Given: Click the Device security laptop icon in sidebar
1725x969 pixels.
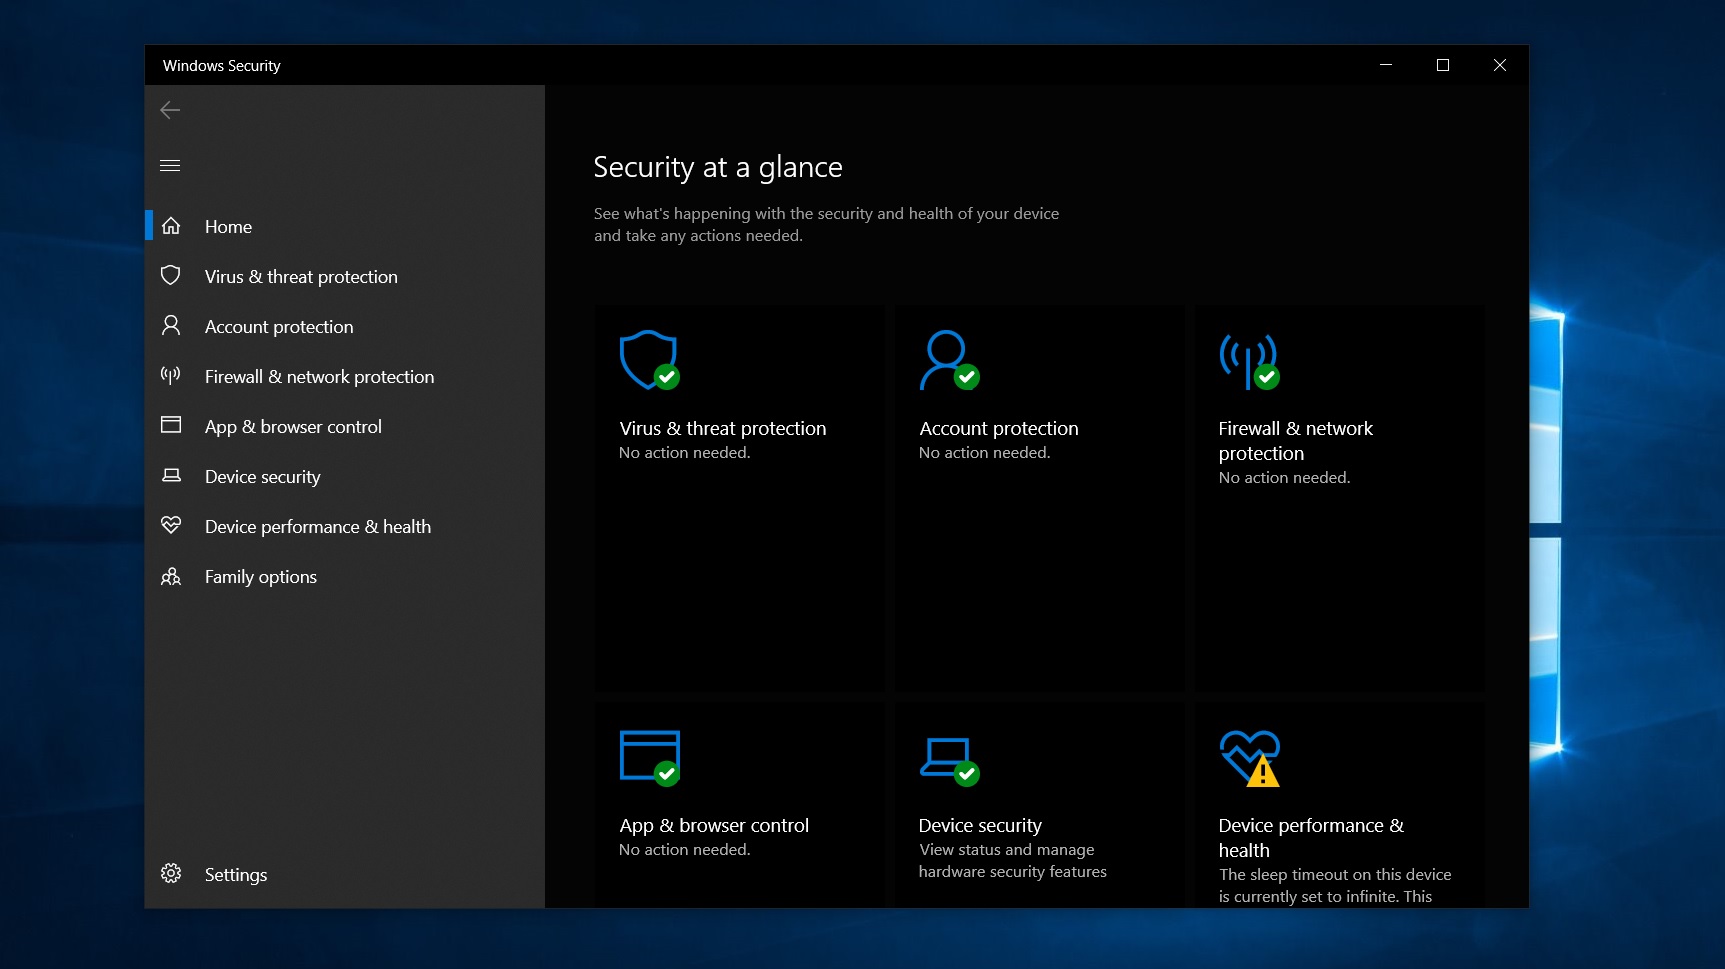Looking at the screenshot, I should point(171,475).
